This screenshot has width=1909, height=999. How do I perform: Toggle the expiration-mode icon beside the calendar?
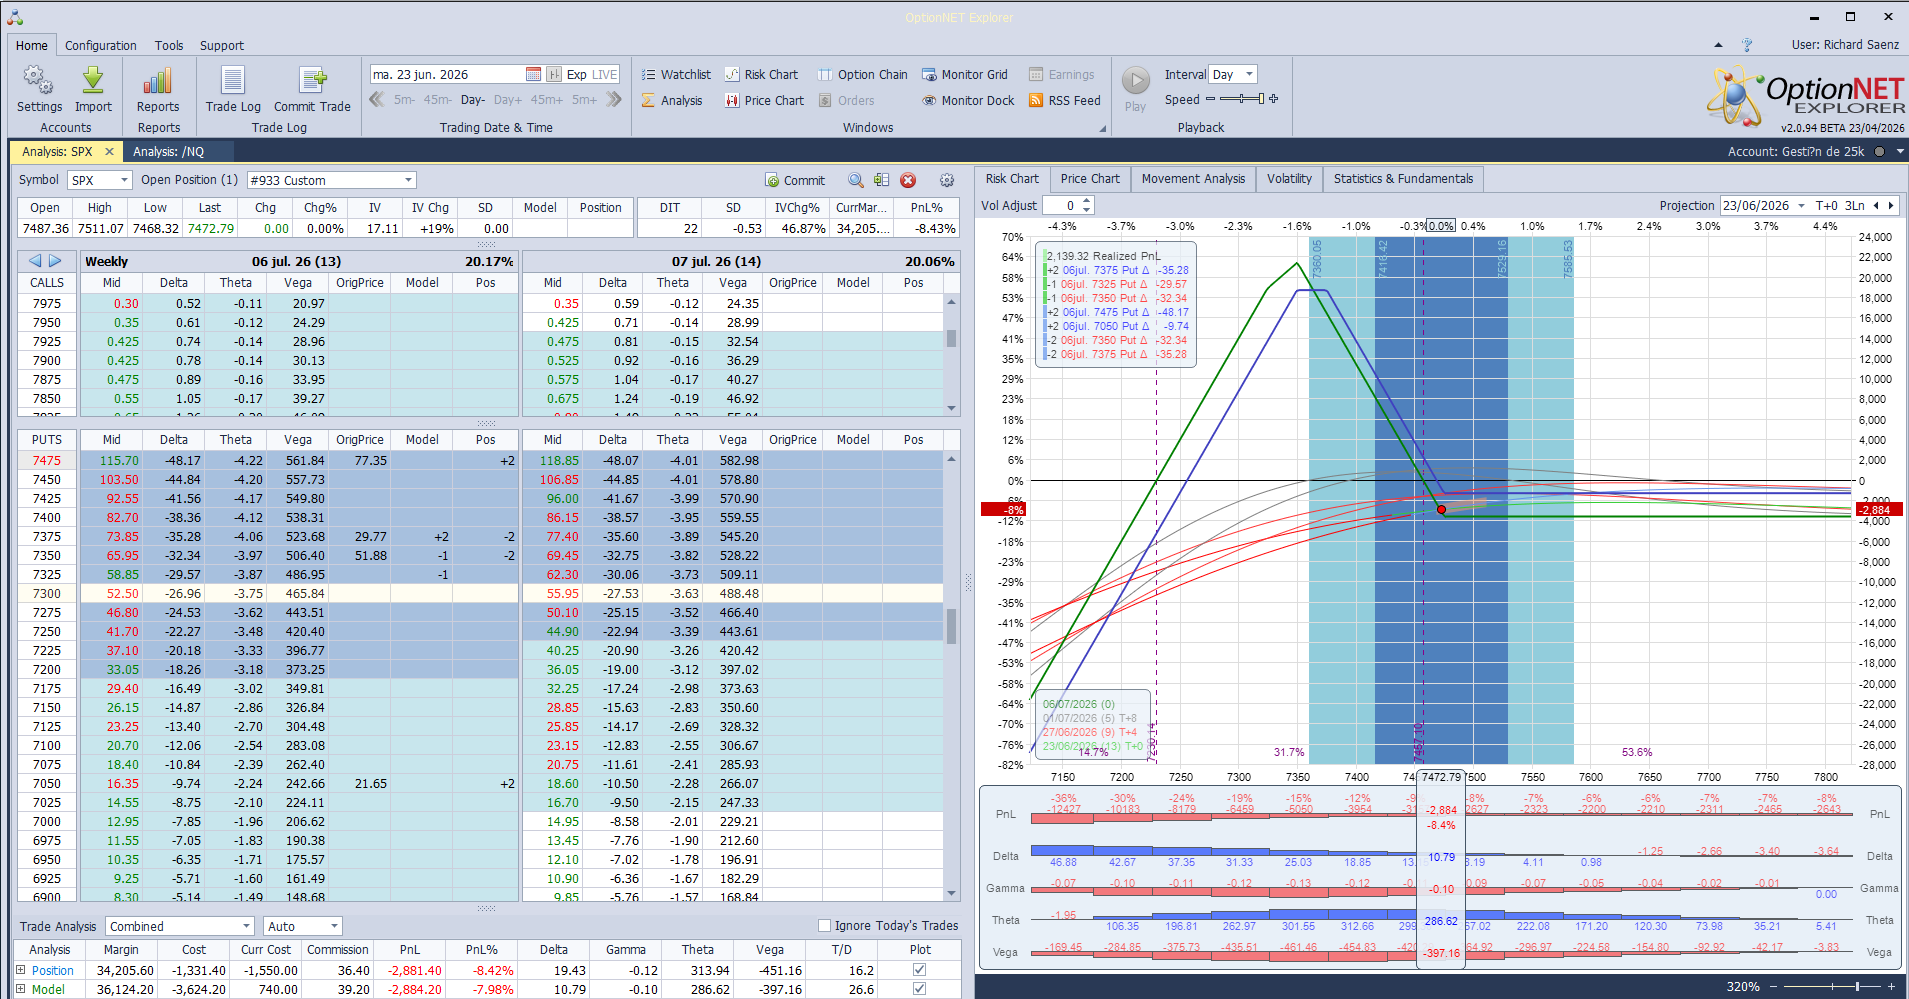553,74
